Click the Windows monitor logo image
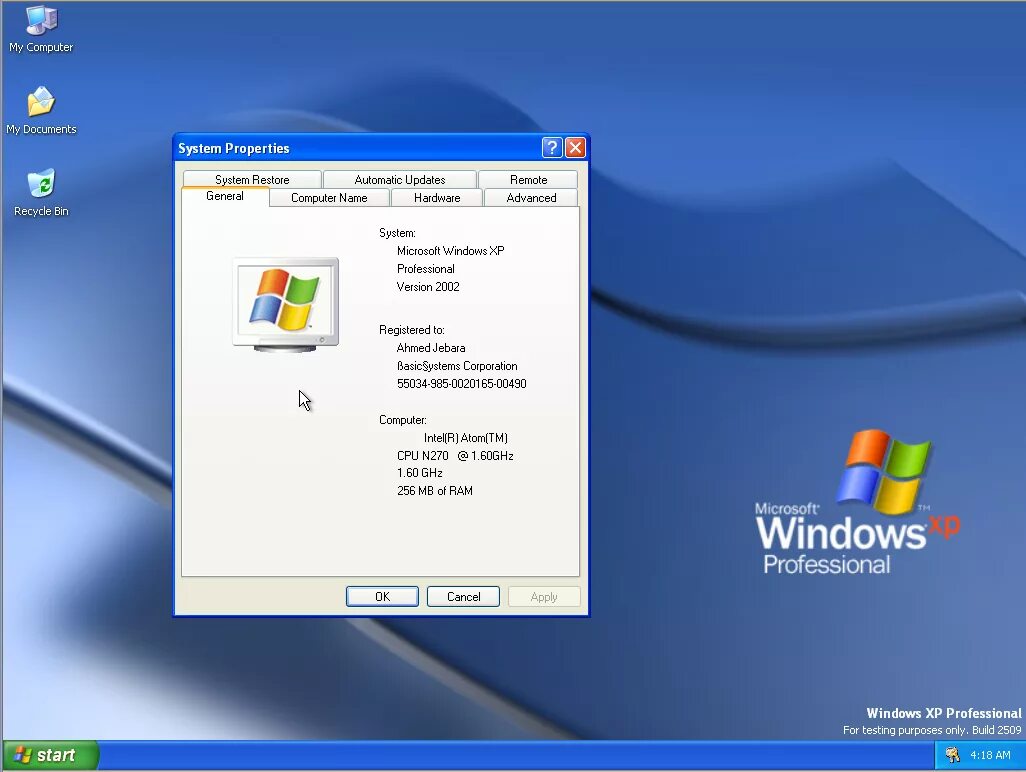Screen dimensions: 1026x772 click(x=286, y=305)
